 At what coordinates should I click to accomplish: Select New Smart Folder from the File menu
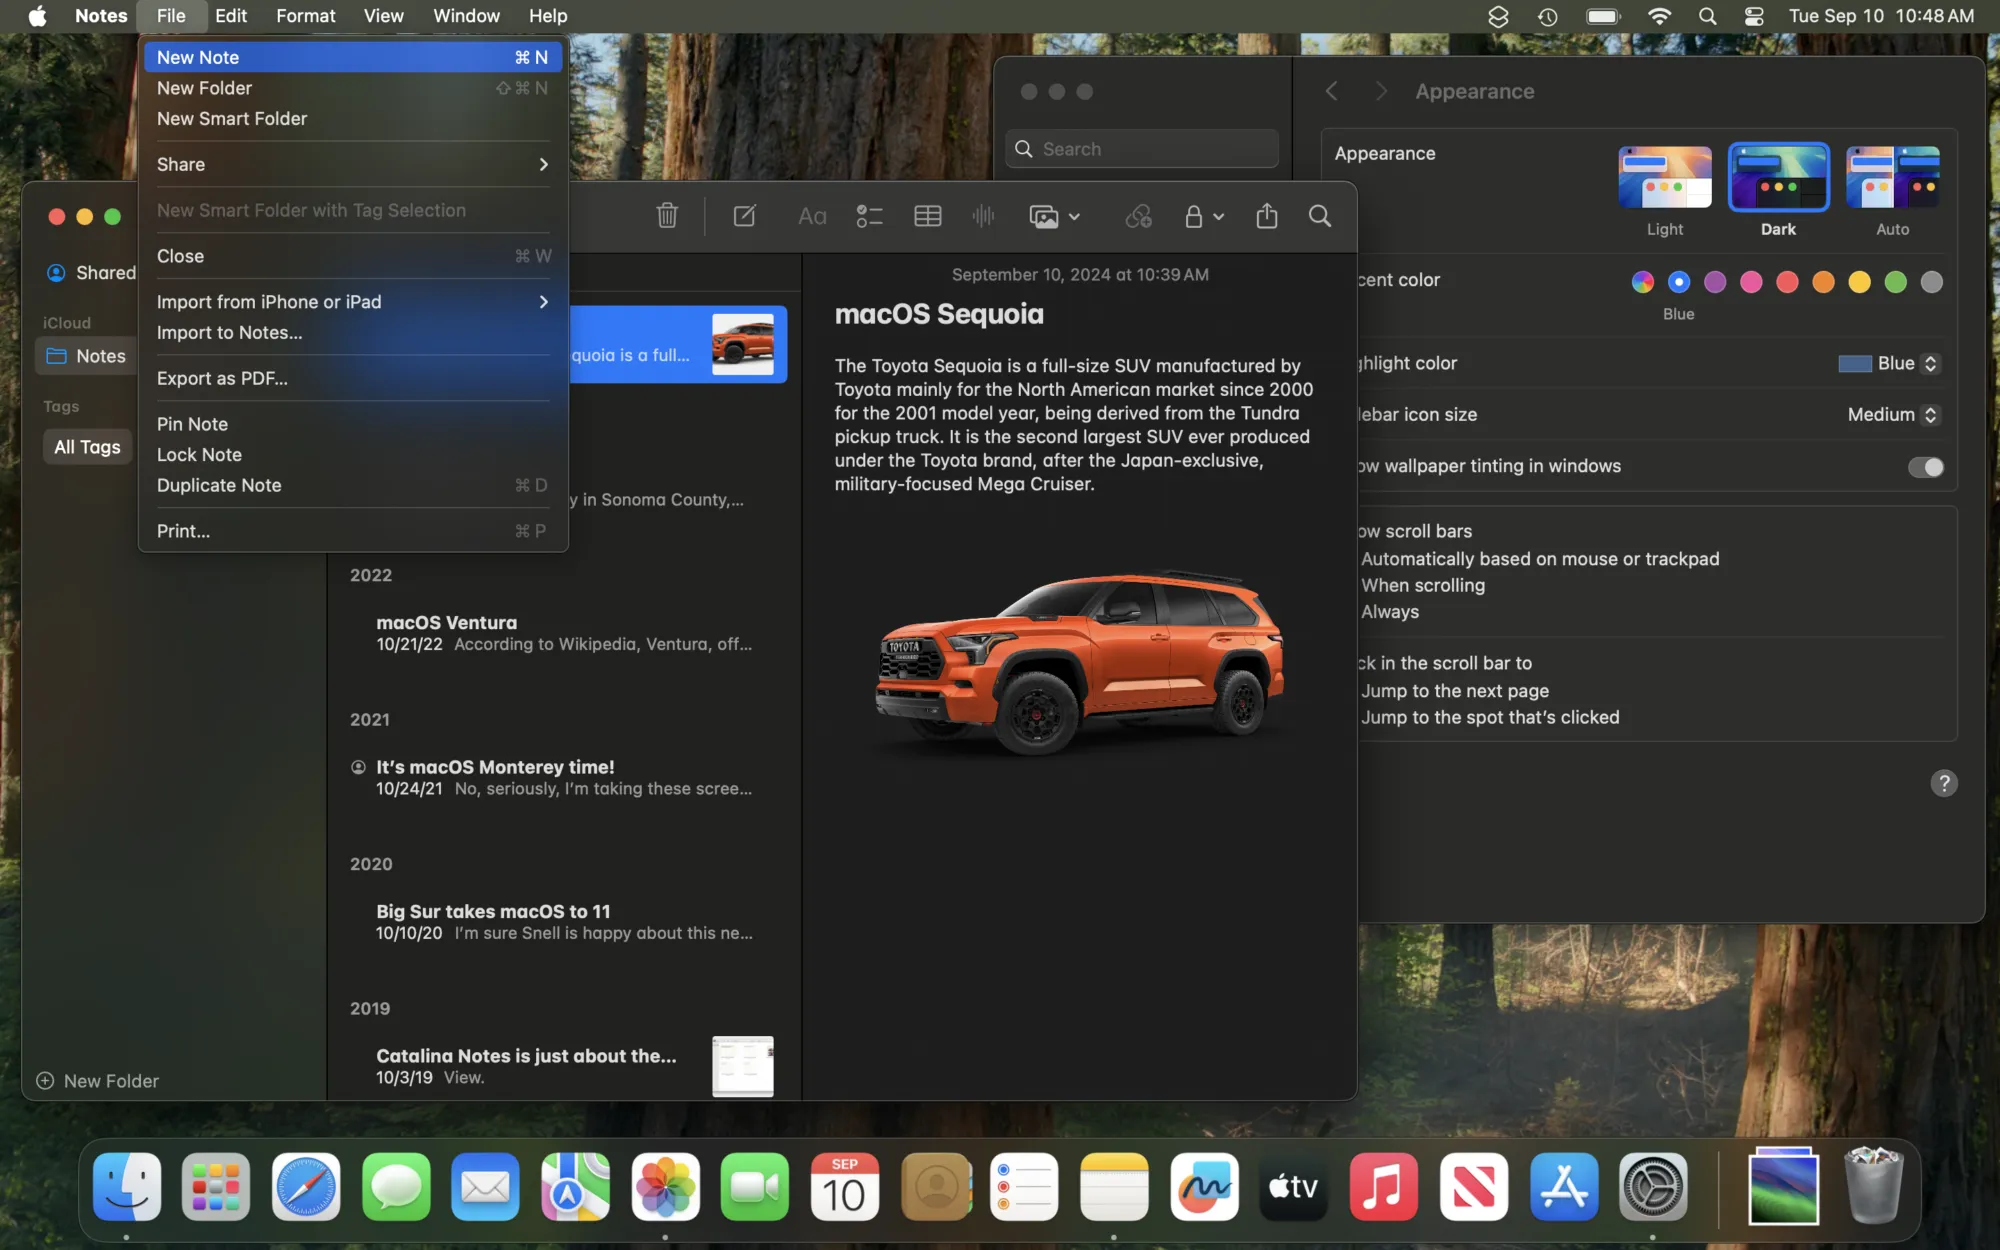point(231,118)
